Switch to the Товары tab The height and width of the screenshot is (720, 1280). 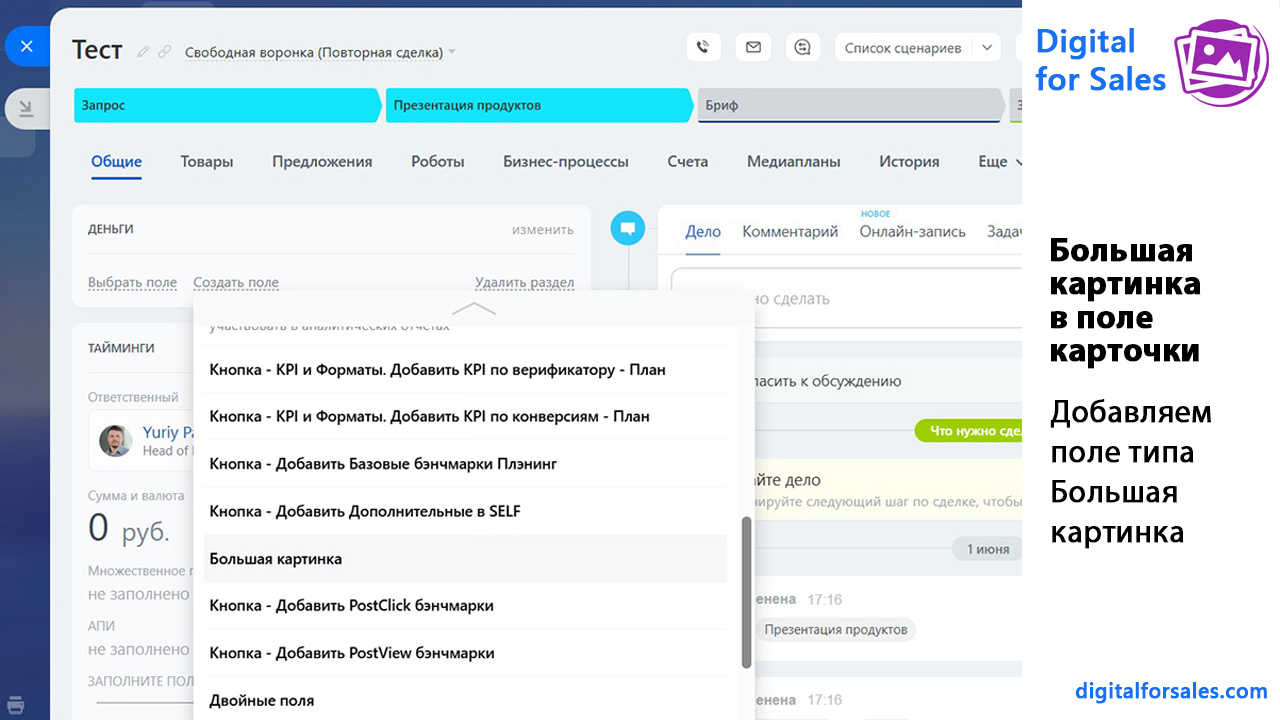pyautogui.click(x=207, y=162)
